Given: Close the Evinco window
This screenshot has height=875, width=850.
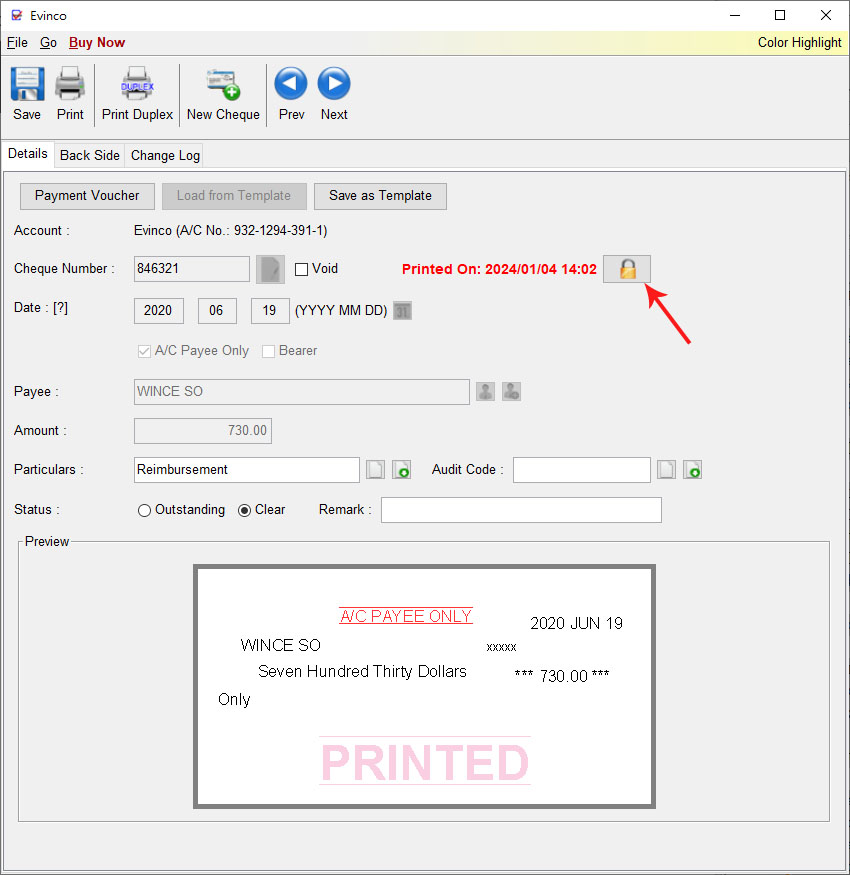Looking at the screenshot, I should pyautogui.click(x=826, y=16).
